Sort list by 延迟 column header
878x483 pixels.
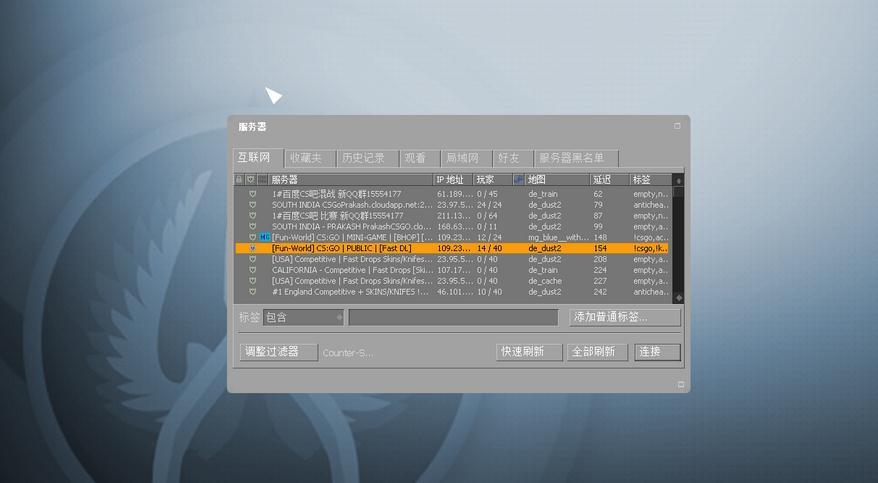click(609, 180)
